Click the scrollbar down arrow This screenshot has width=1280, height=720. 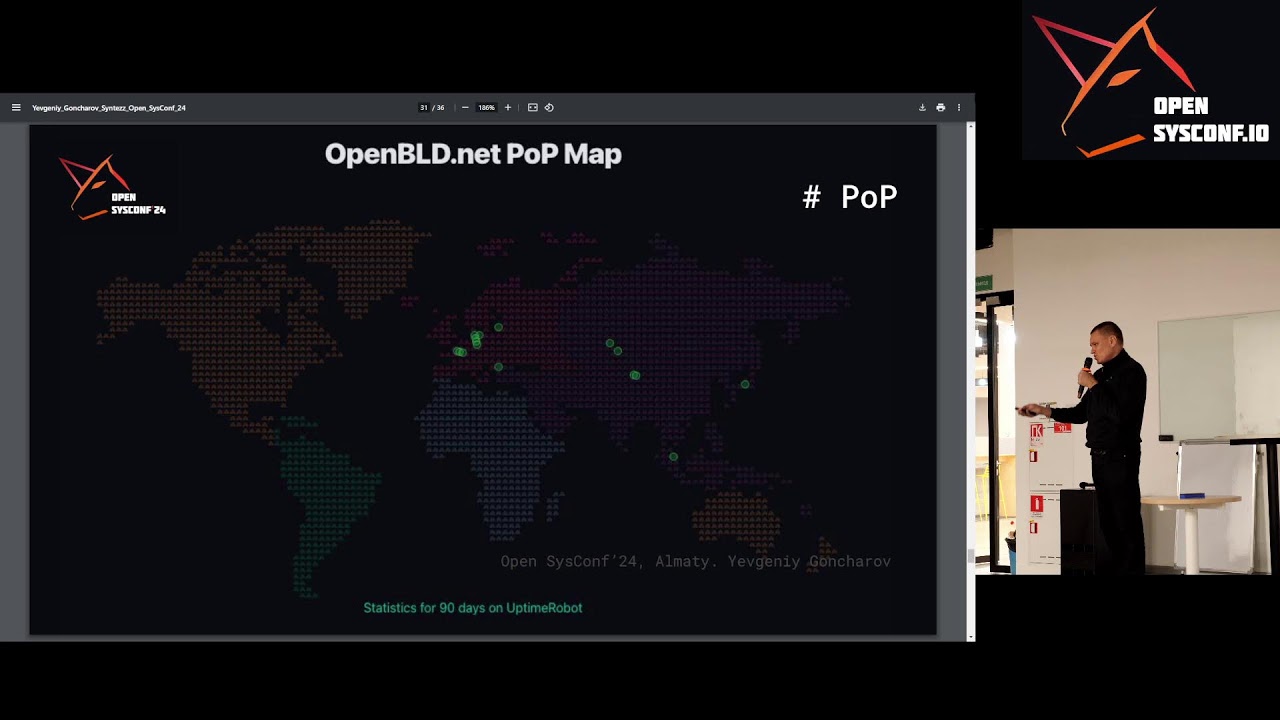coord(970,636)
